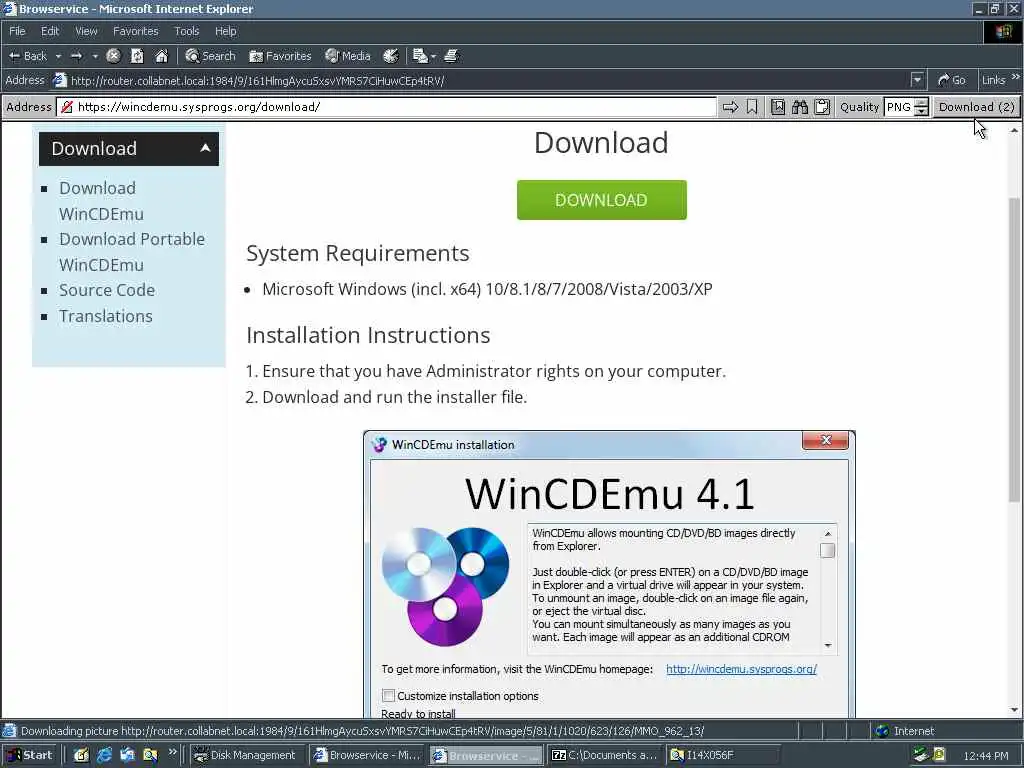Go back with the Back arrow button
The width and height of the screenshot is (1024, 768).
(27, 56)
